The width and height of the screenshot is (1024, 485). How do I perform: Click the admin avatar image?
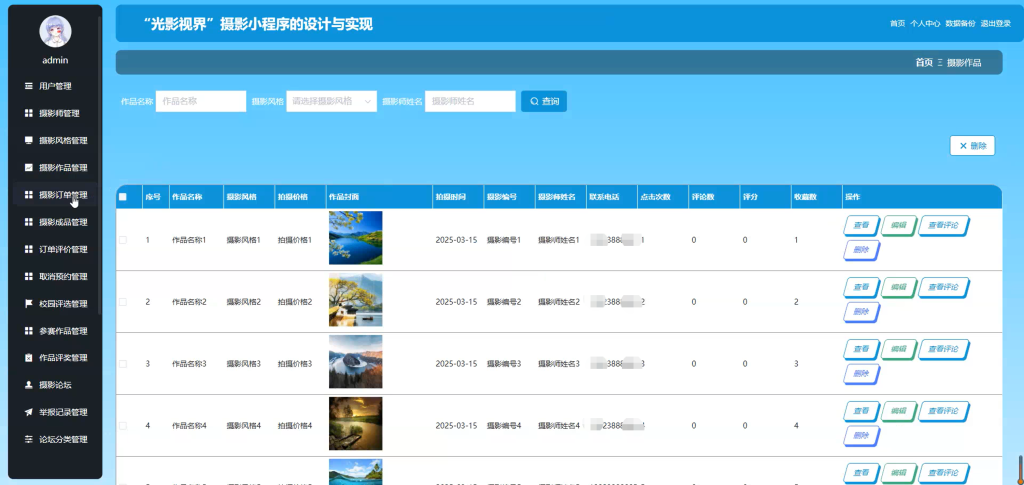(x=56, y=31)
